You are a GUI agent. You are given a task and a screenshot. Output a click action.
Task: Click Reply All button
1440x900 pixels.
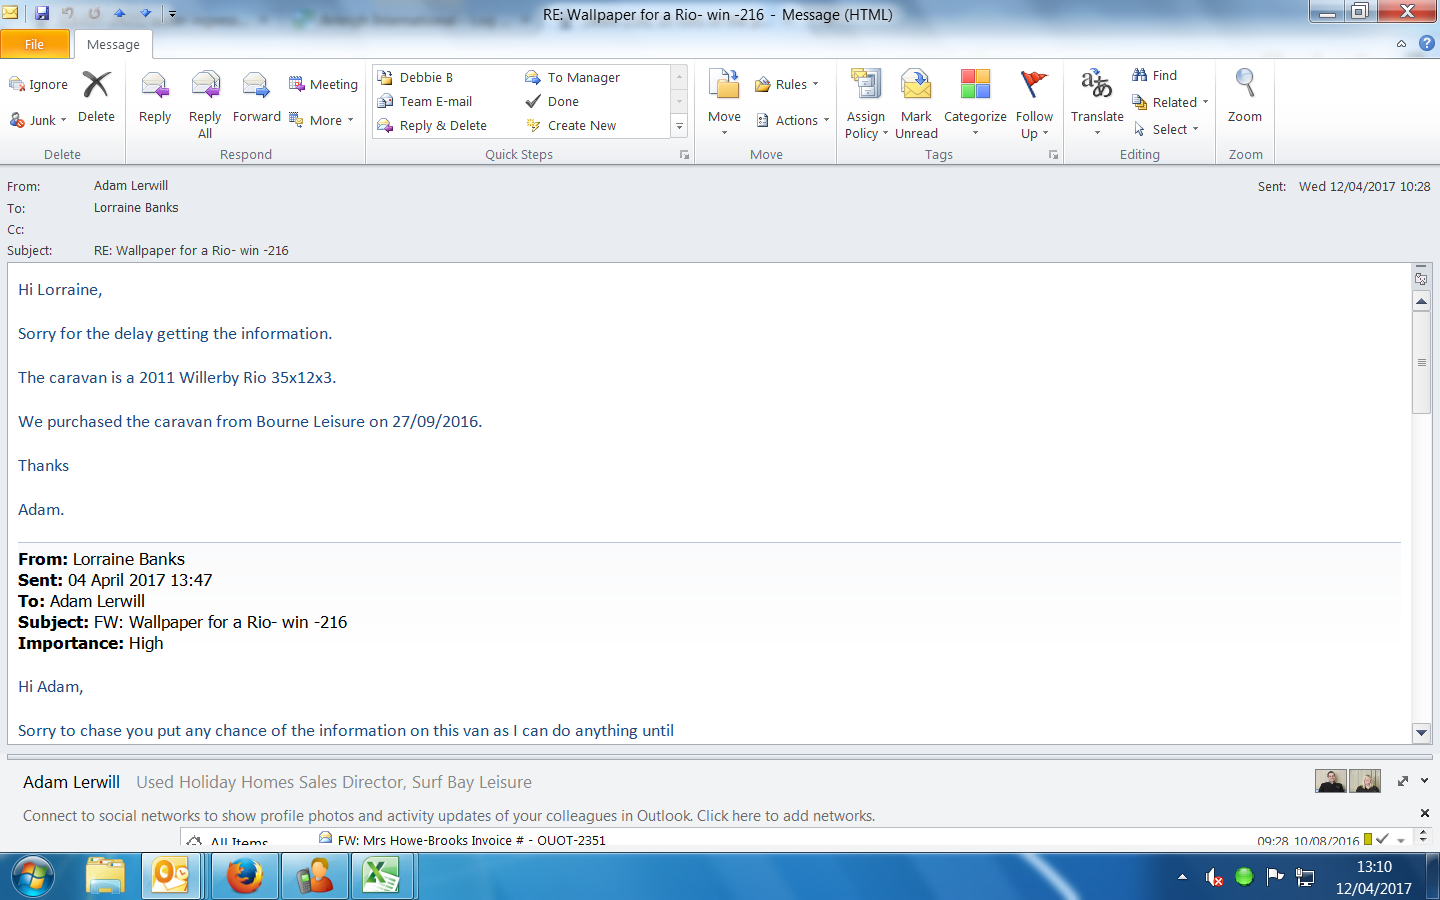(205, 104)
